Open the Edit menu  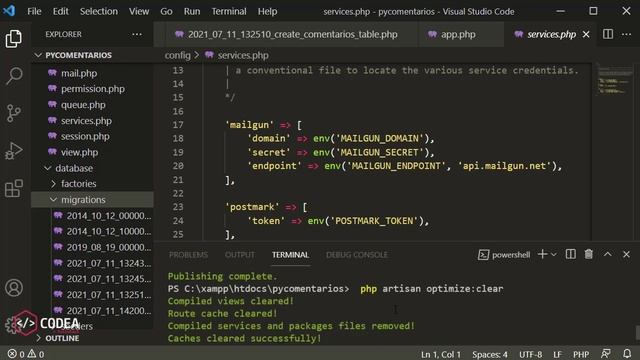(x=60, y=11)
